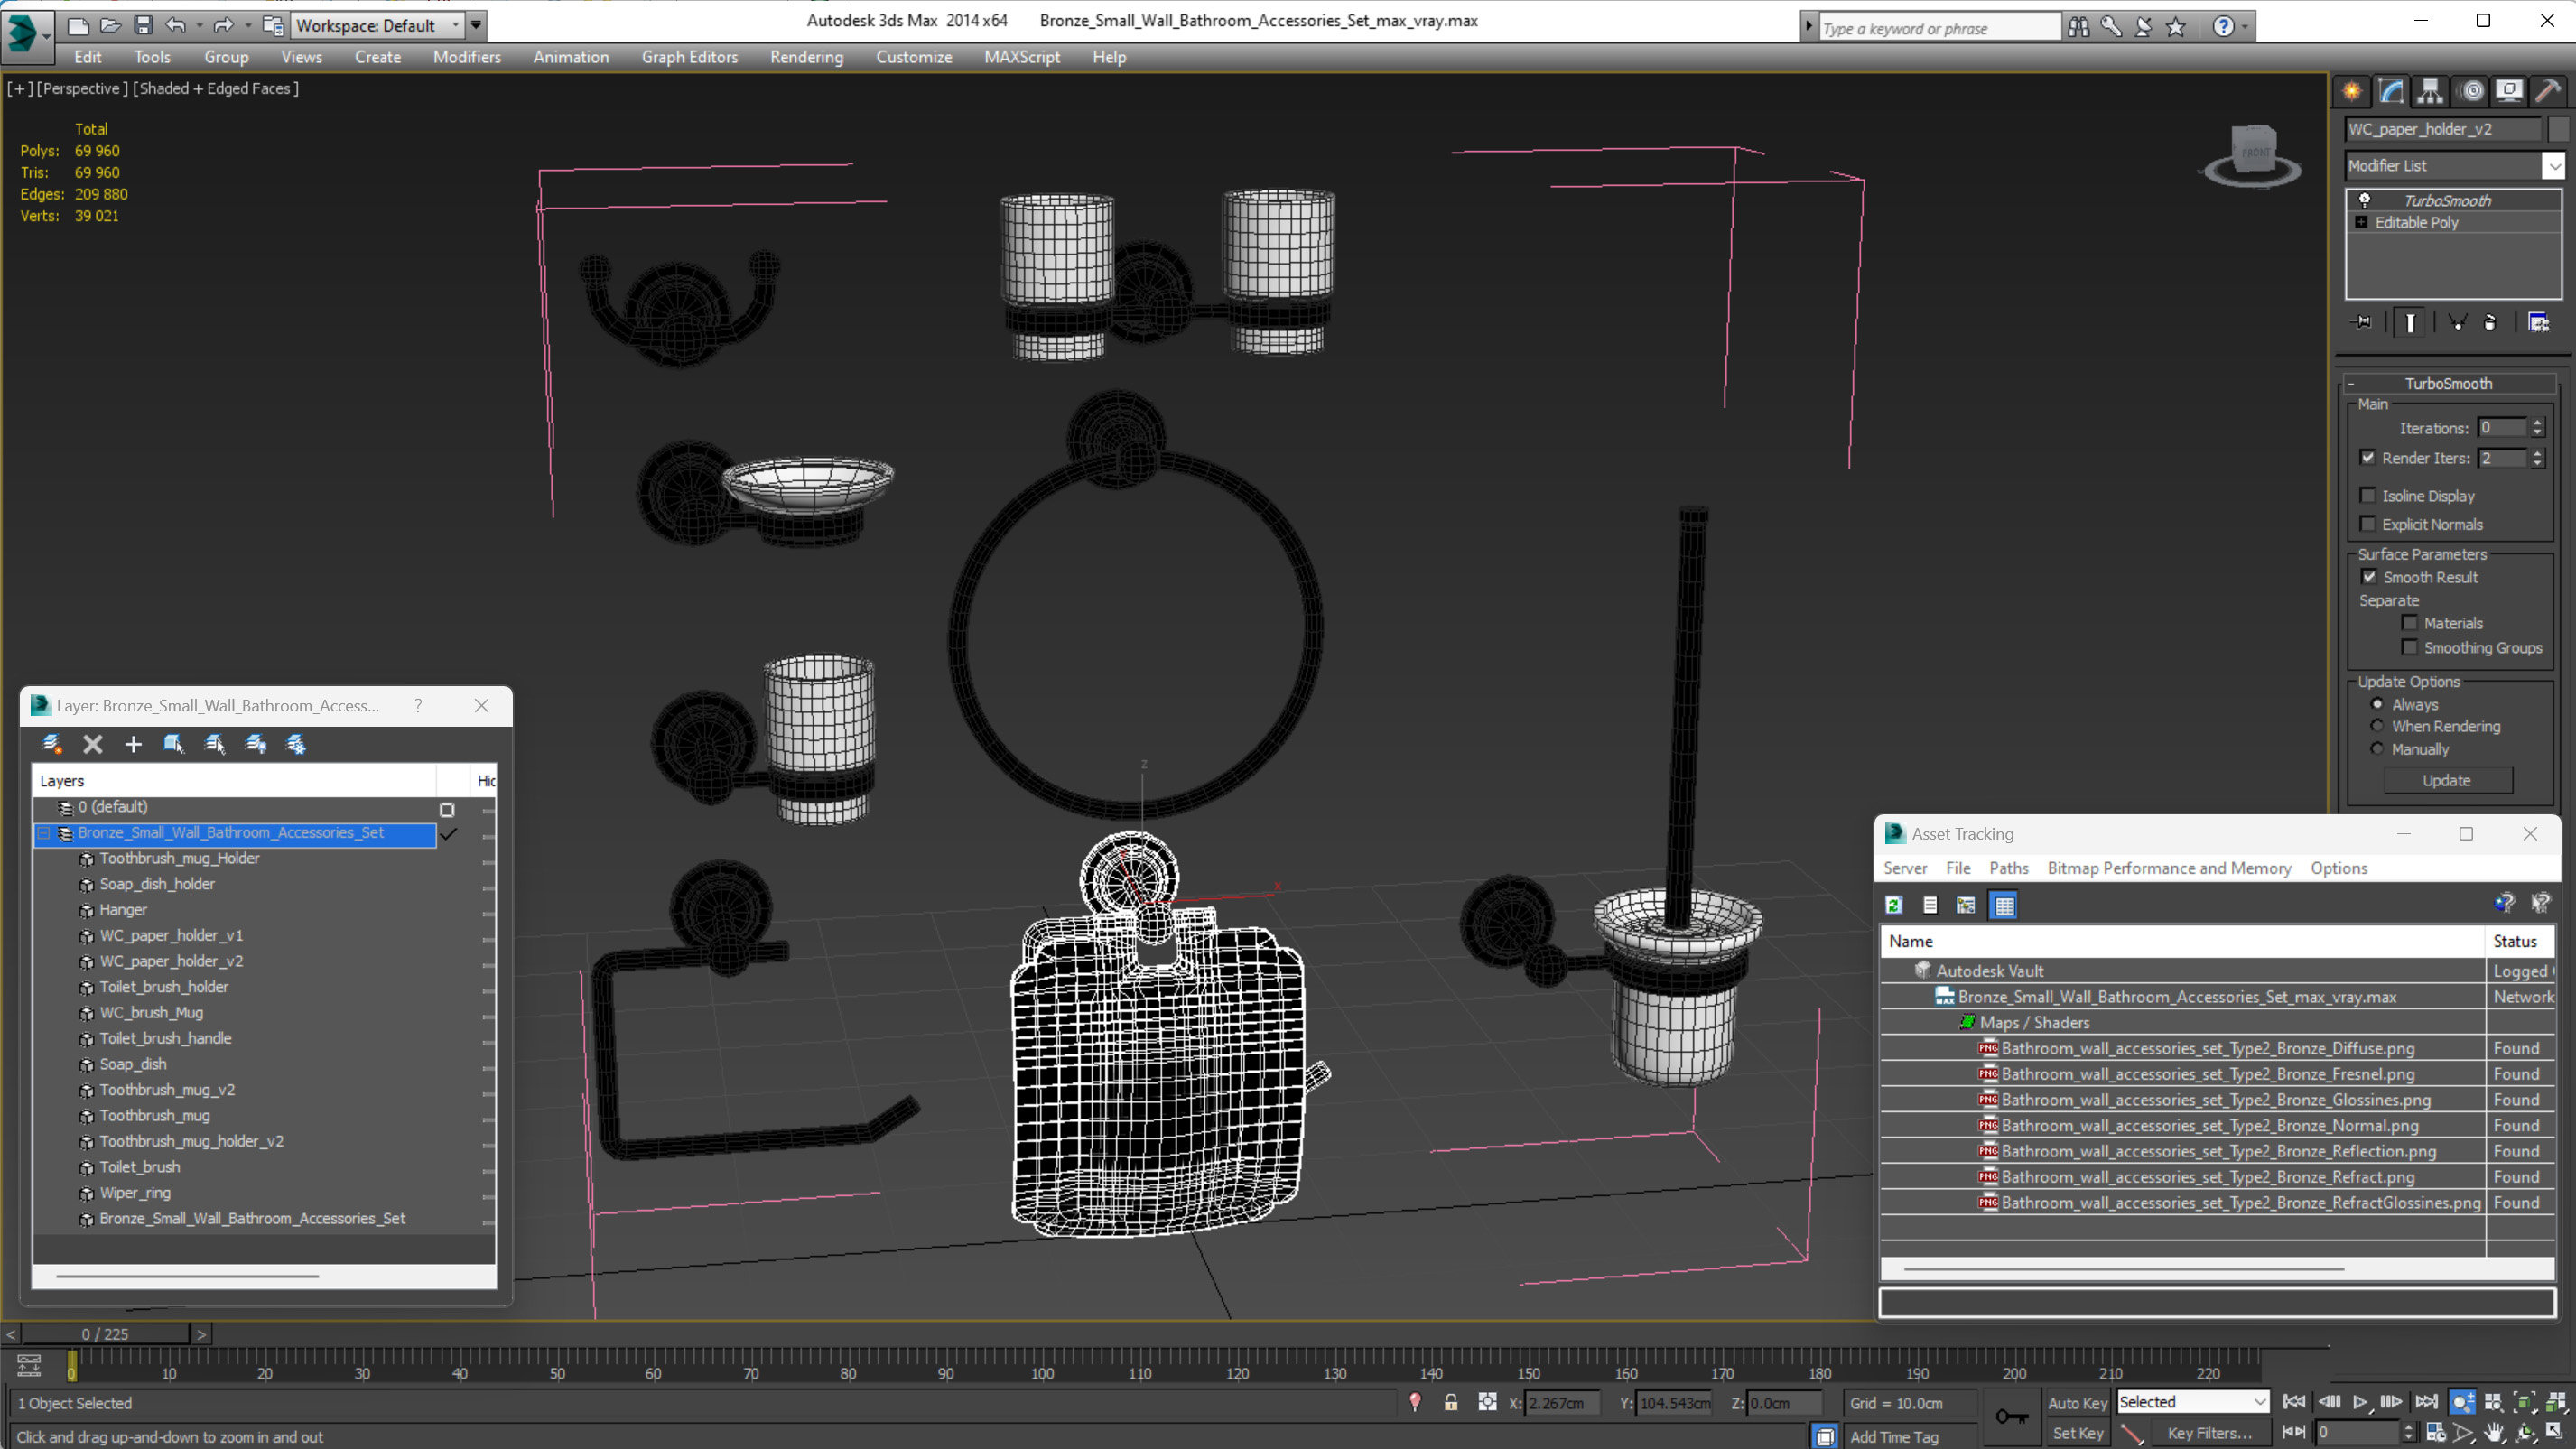Image resolution: width=2576 pixels, height=1449 pixels.
Task: Click Go to Start playback icon
Action: (2294, 1402)
